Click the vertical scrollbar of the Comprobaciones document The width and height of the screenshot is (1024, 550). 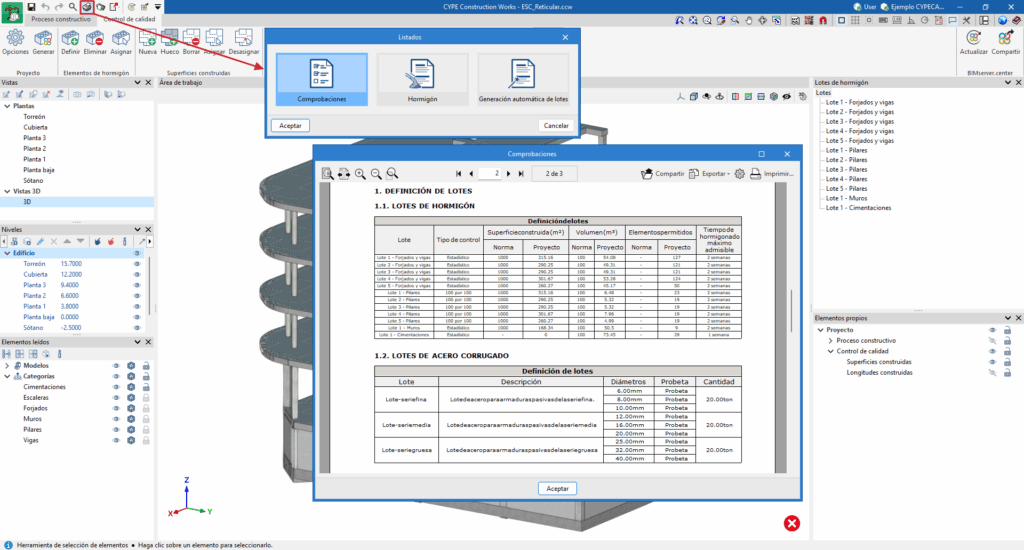(792, 311)
